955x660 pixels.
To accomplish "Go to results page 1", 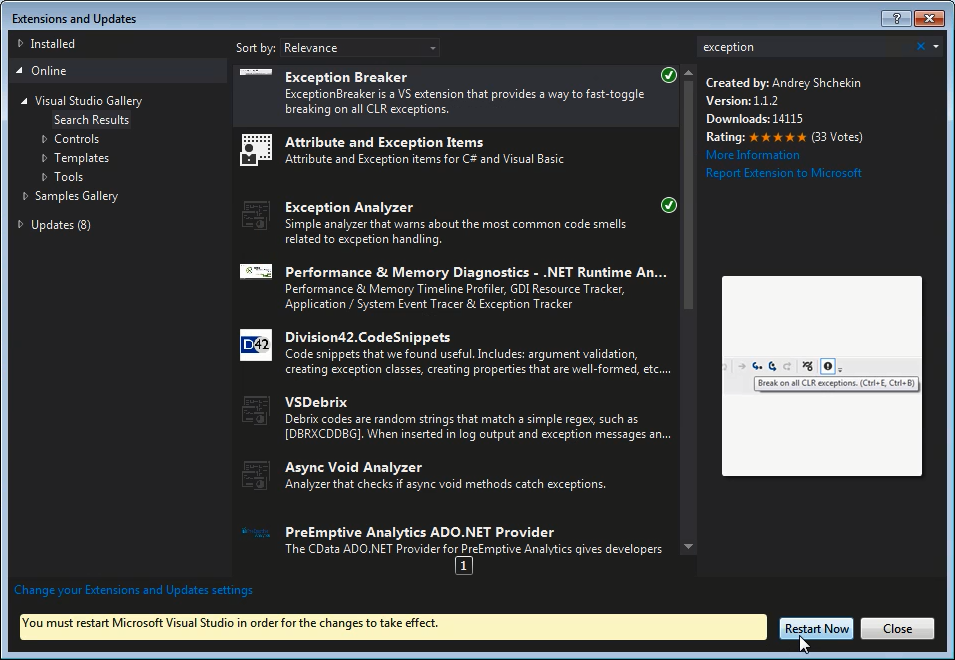I will (463, 566).
